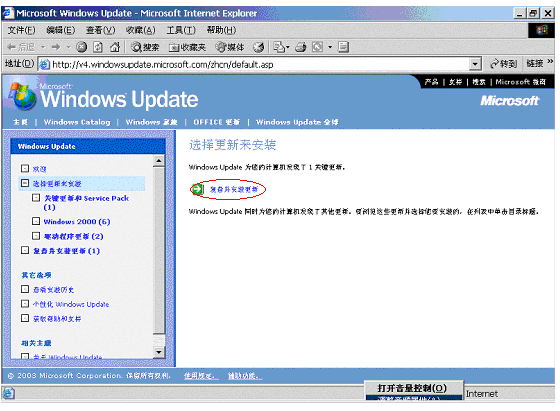Expand the address bar dropdown arrow
This screenshot has width=560, height=411.
[x=475, y=64]
